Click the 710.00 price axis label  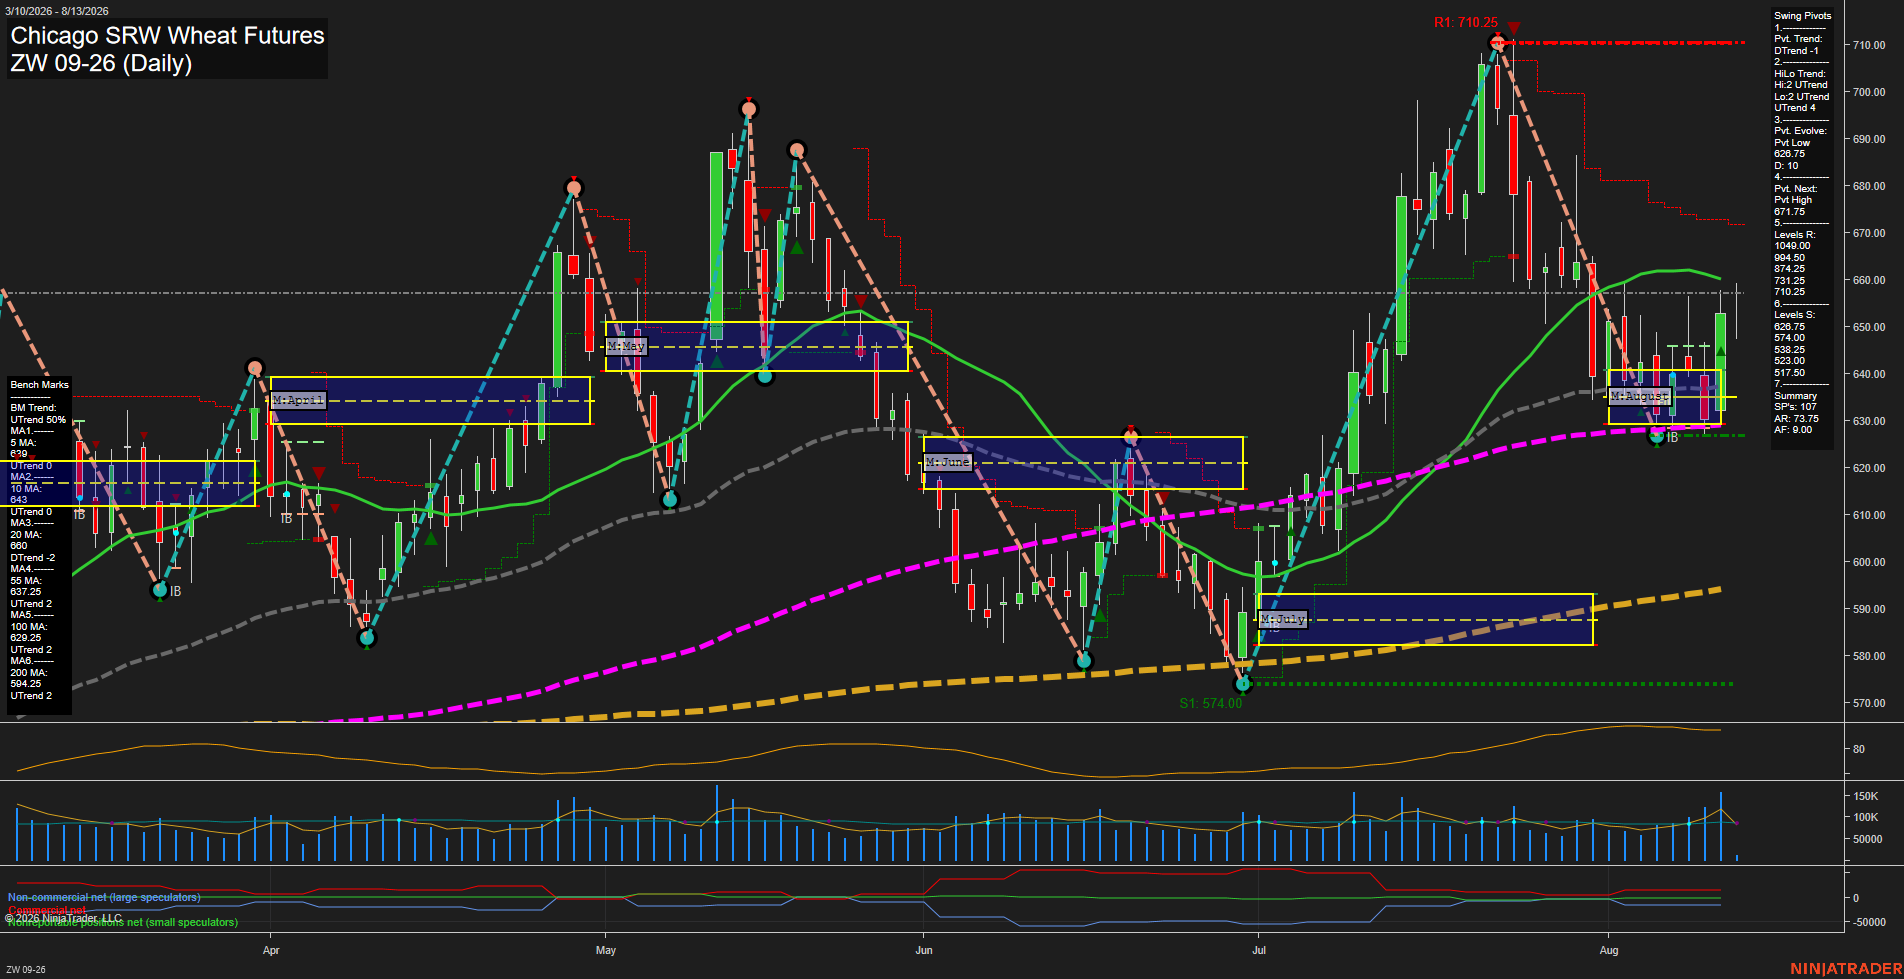[x=1869, y=45]
